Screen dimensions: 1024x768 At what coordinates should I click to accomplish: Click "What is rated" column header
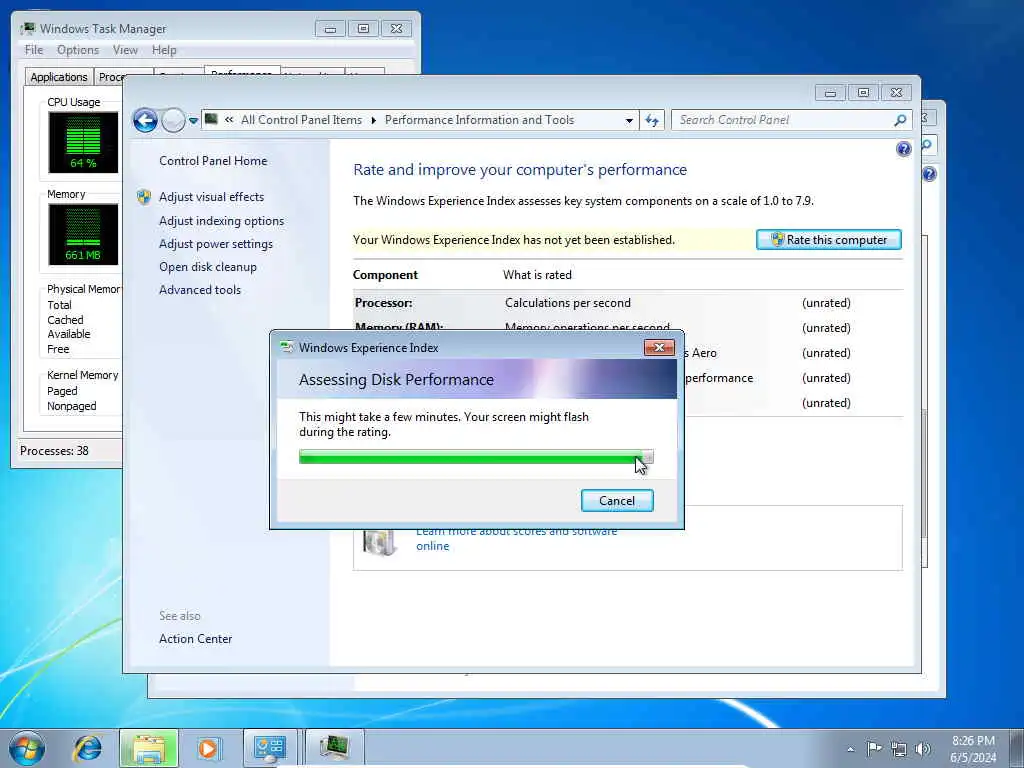point(537,275)
